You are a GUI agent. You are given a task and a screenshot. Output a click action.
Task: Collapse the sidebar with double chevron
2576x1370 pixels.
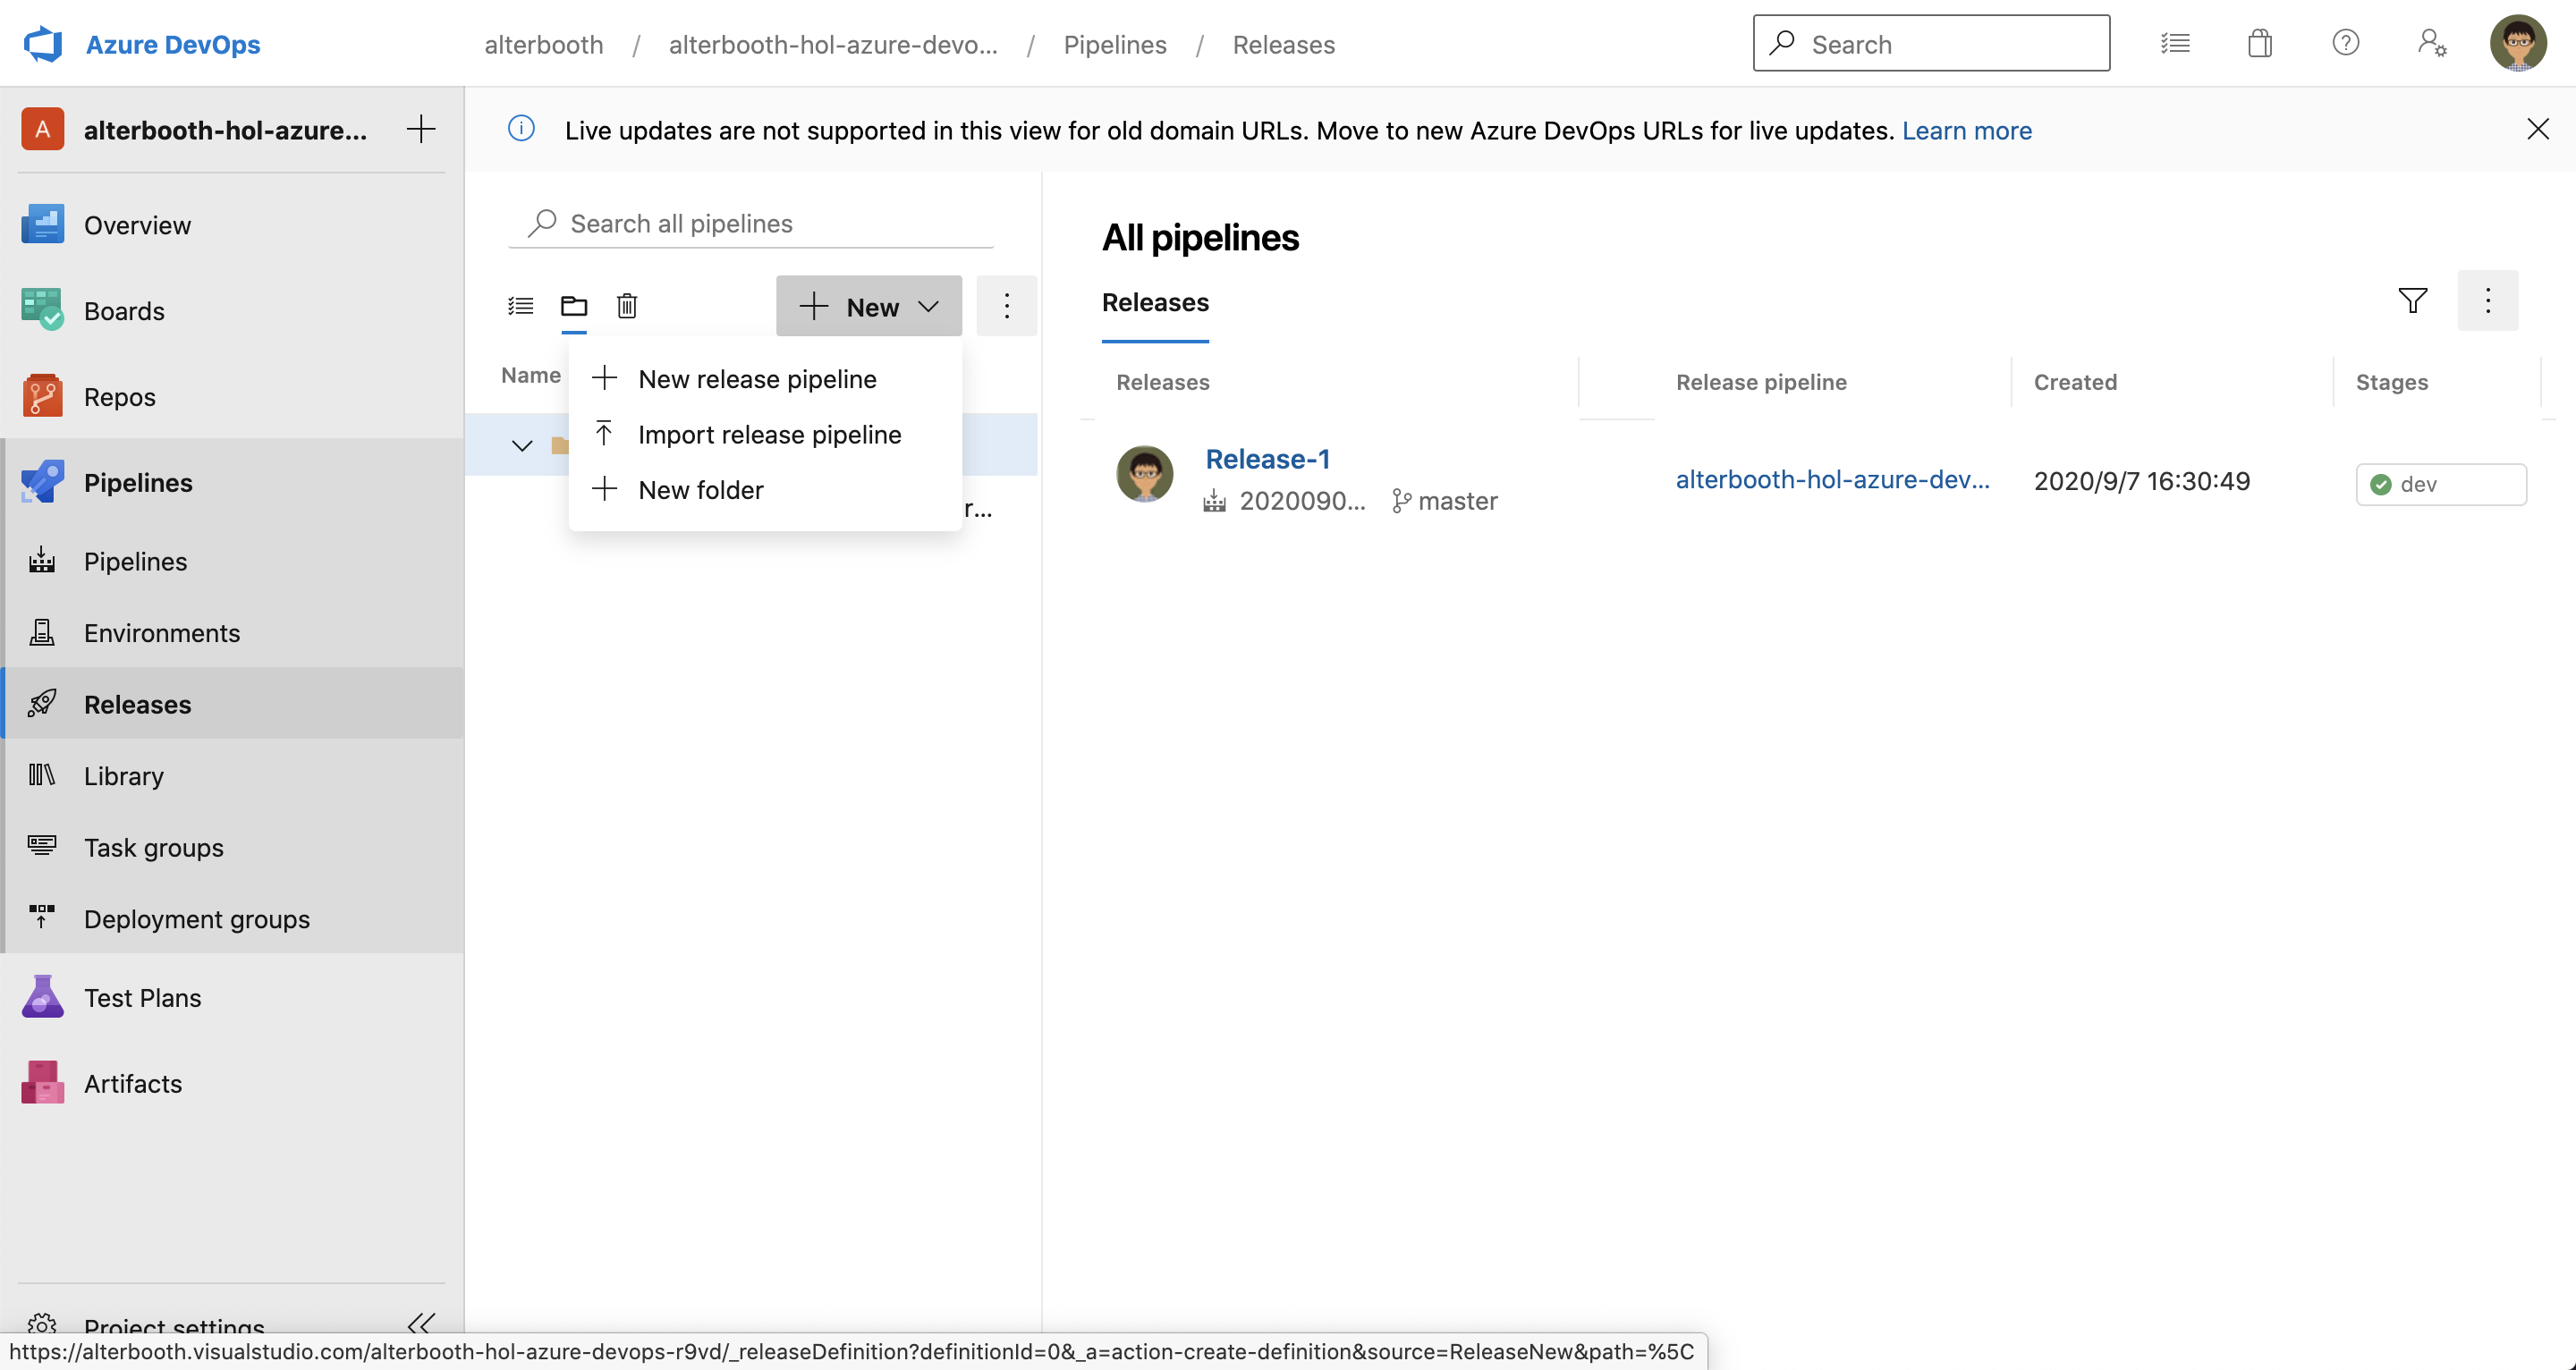421,1323
